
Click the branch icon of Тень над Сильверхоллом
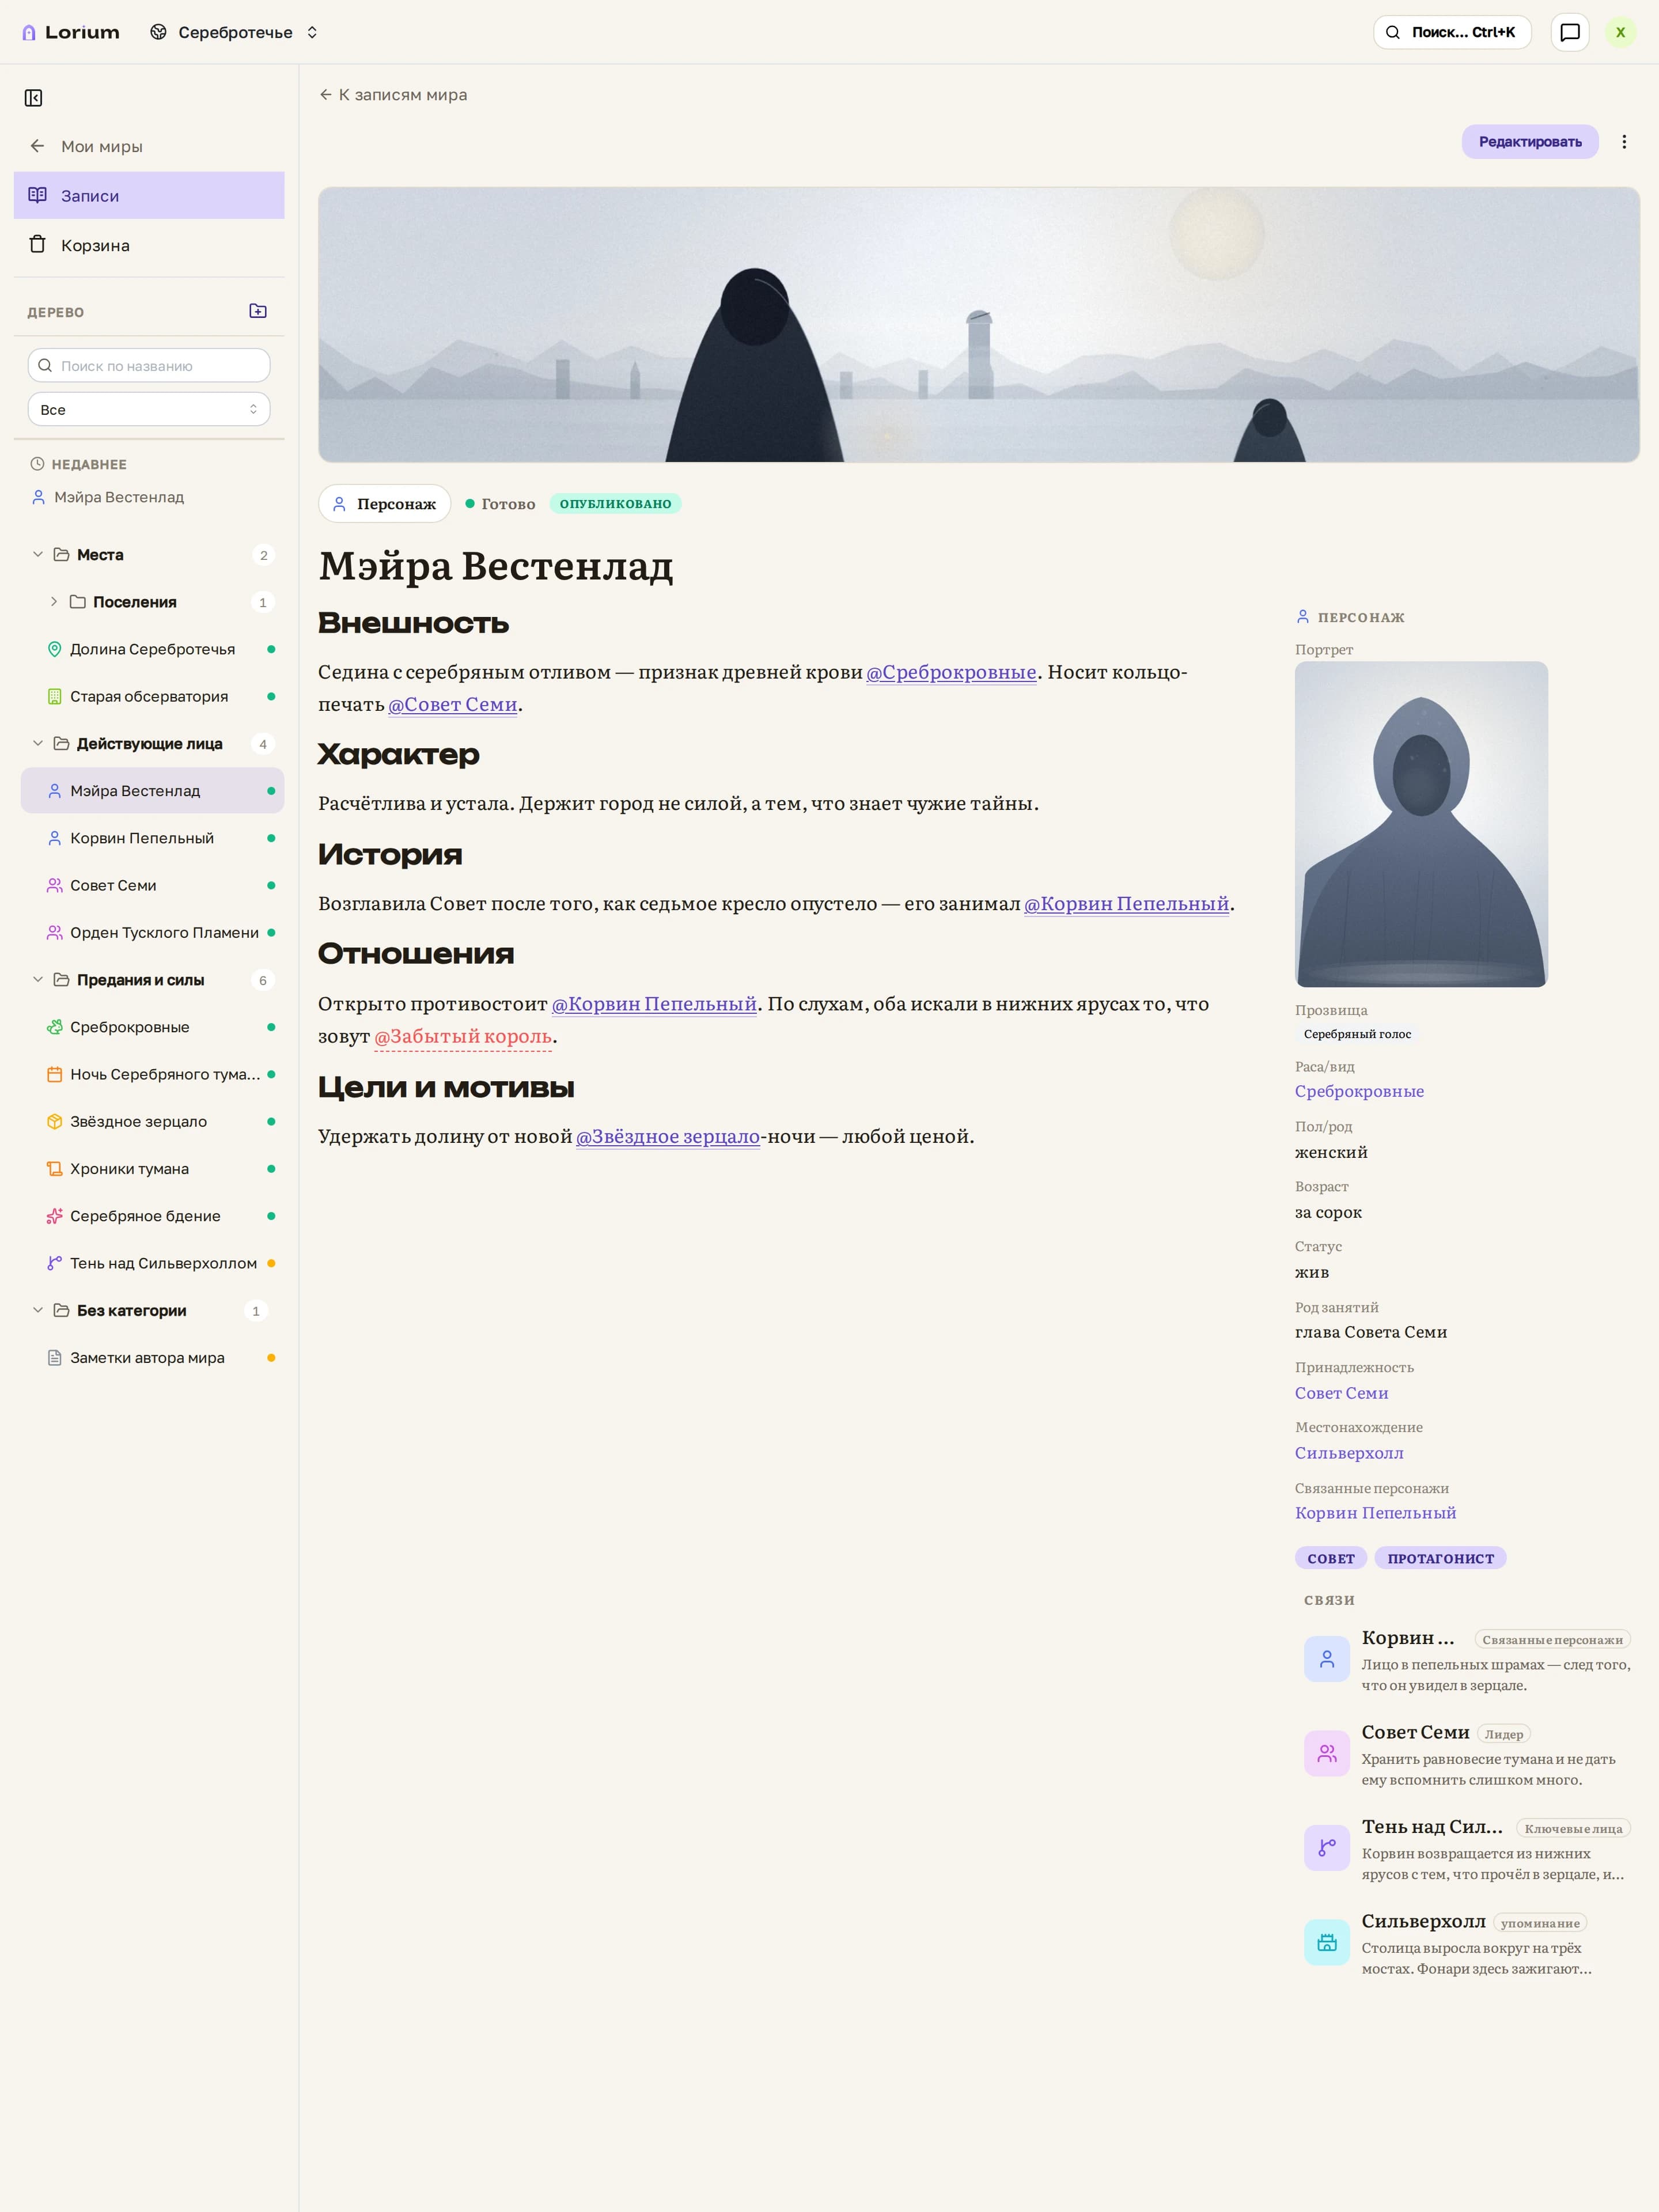pos(55,1264)
